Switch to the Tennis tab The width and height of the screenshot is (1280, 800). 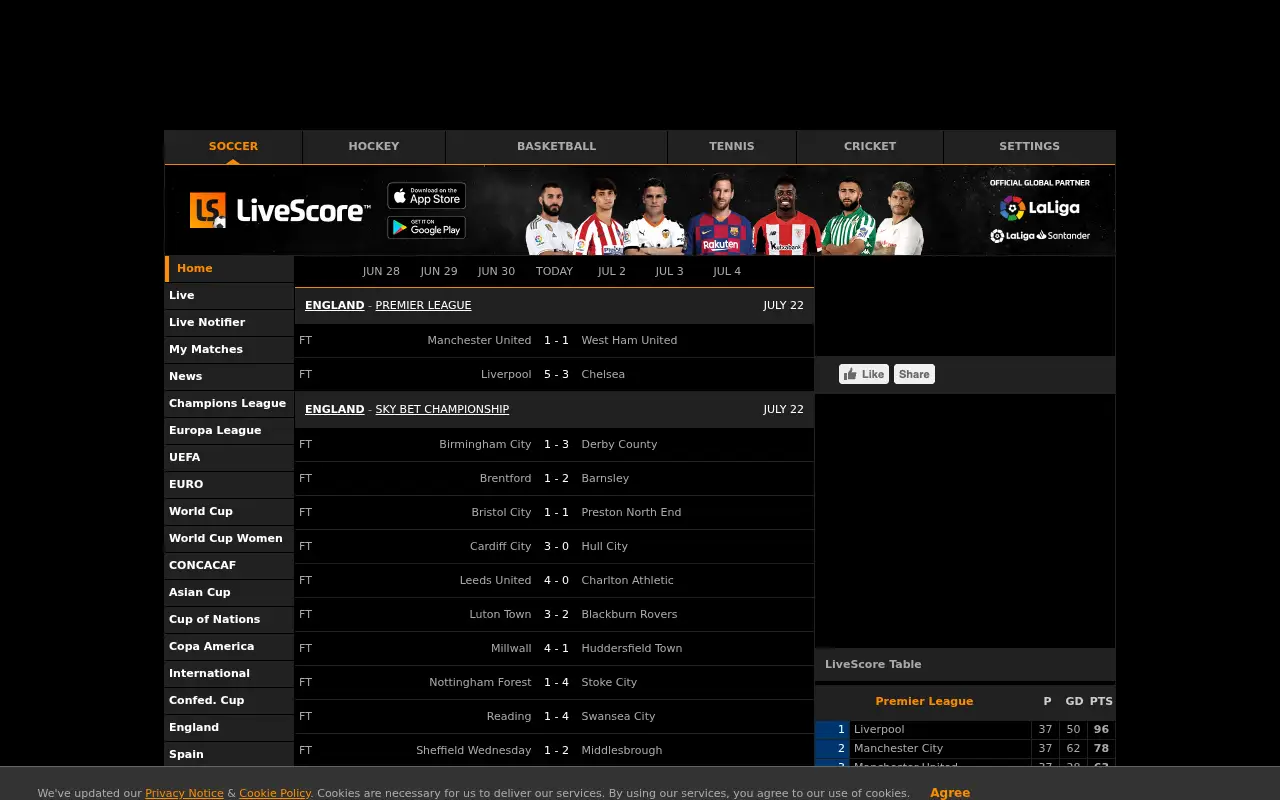(732, 146)
